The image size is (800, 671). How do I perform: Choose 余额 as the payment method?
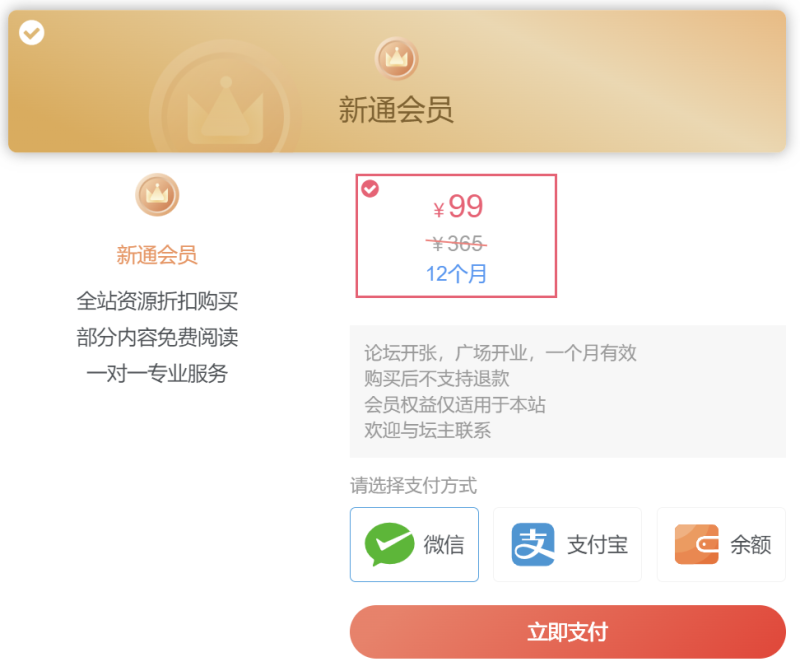tap(720, 544)
